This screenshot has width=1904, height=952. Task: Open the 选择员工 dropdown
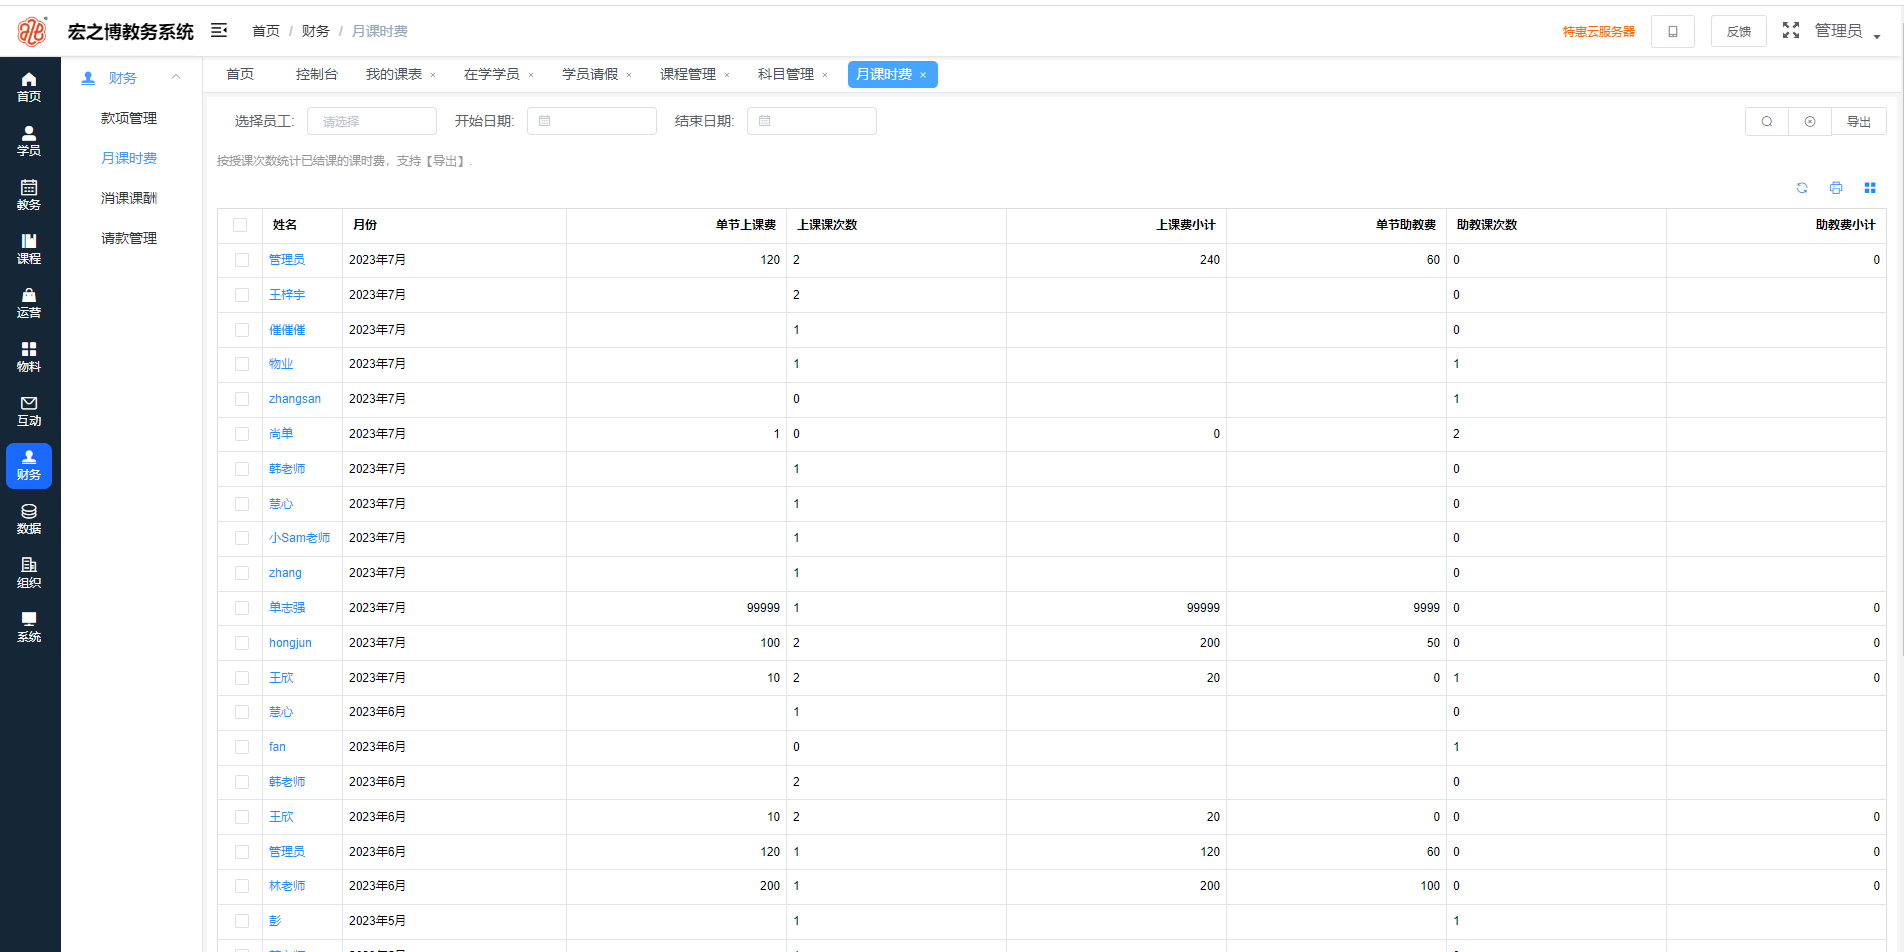click(372, 121)
